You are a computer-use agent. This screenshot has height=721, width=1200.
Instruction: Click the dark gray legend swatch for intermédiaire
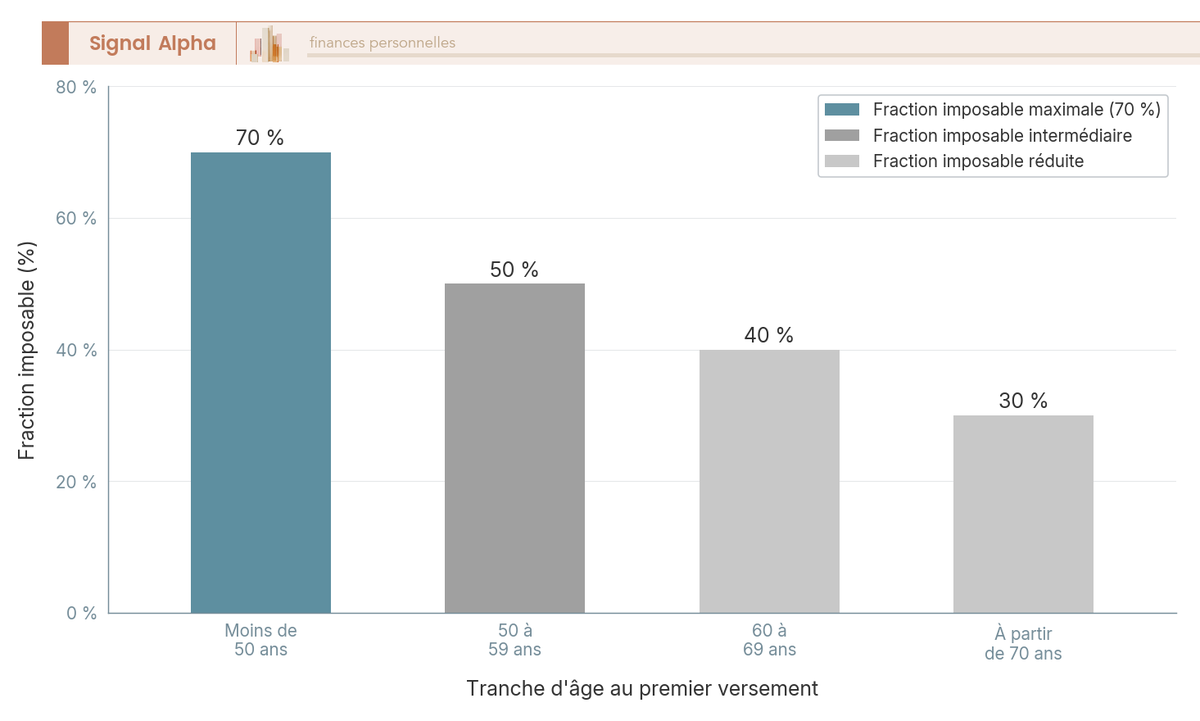[x=842, y=135]
